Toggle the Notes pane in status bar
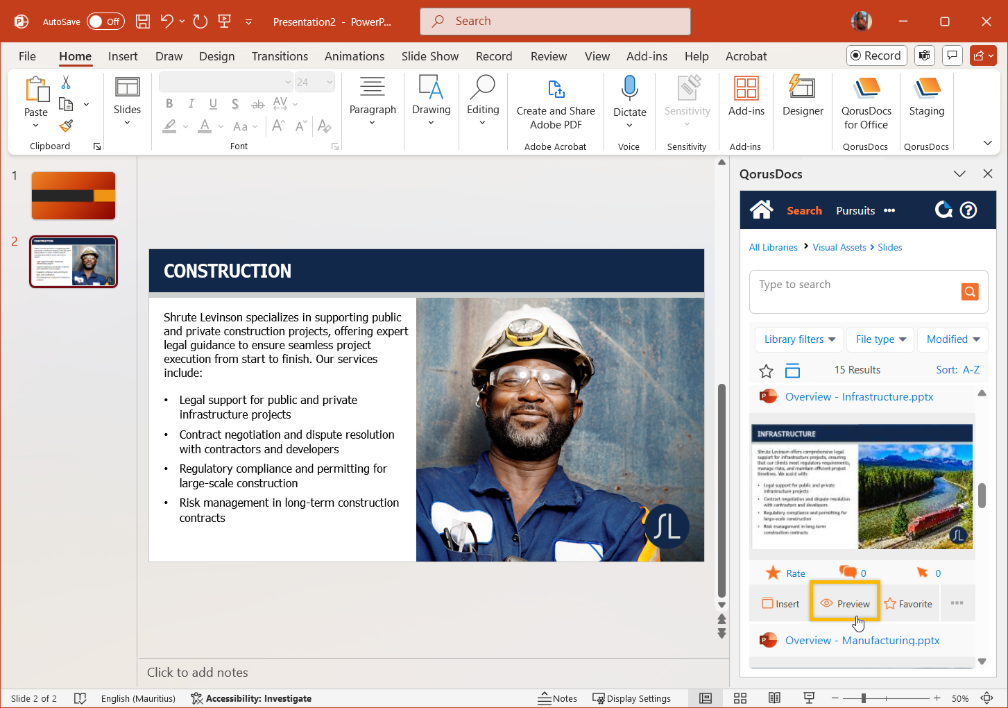The image size is (1008, 708). tap(557, 698)
